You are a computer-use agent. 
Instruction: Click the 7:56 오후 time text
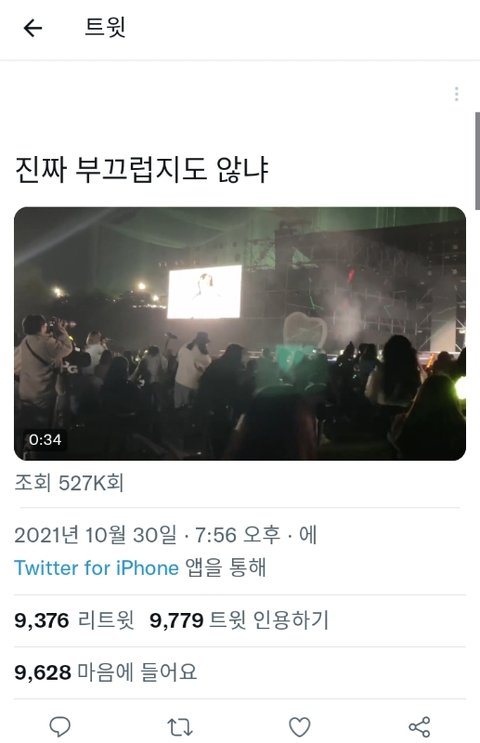238,535
